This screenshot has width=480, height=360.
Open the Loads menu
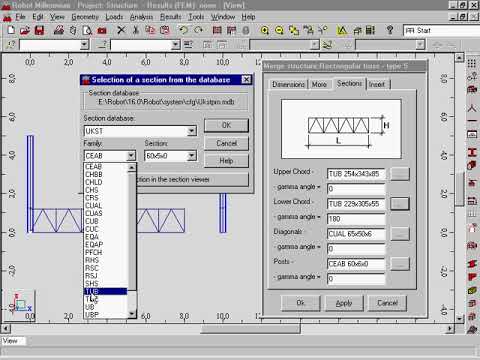(114, 17)
